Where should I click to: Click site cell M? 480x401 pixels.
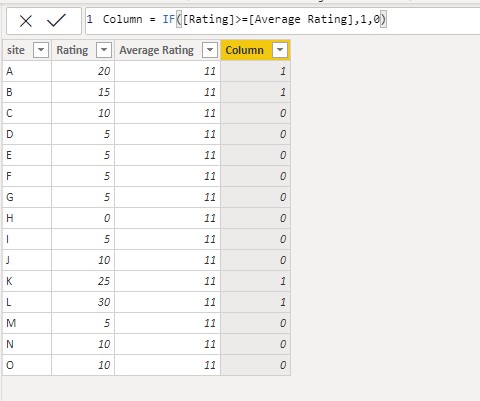(x=27, y=323)
